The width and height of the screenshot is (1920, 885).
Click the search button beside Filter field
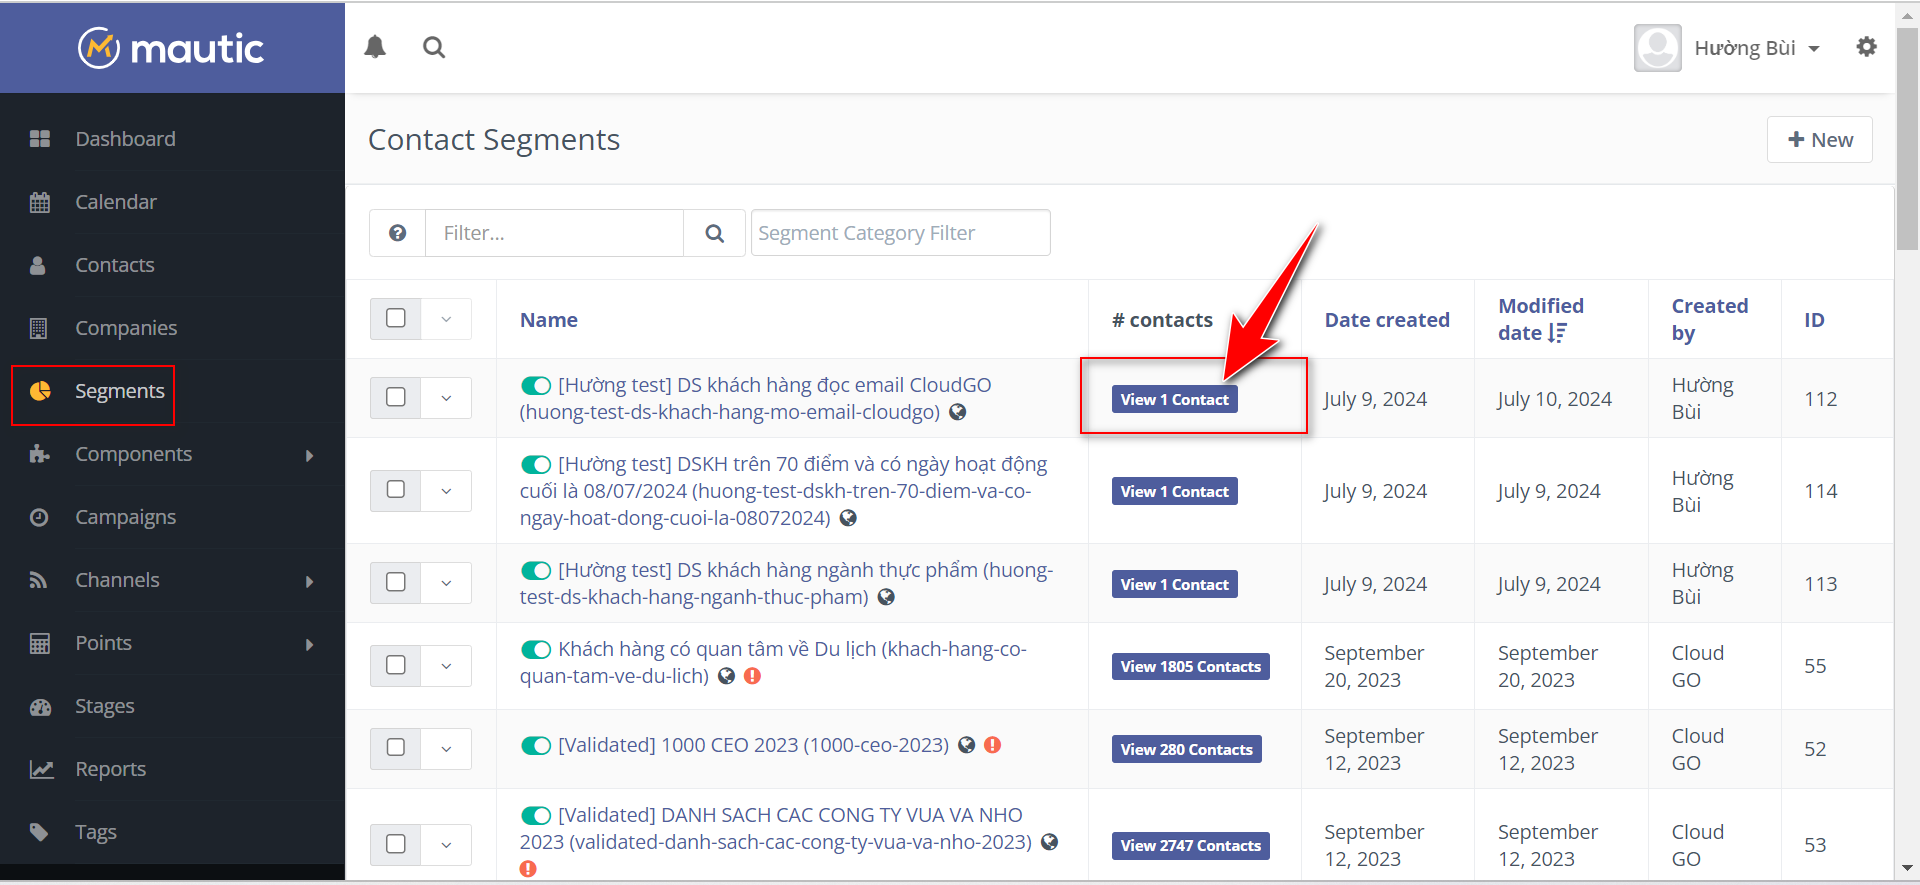click(714, 233)
